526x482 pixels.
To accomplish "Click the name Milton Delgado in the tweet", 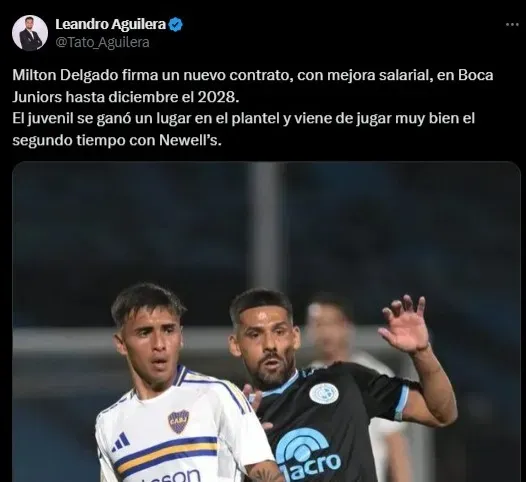I will [x=65, y=75].
